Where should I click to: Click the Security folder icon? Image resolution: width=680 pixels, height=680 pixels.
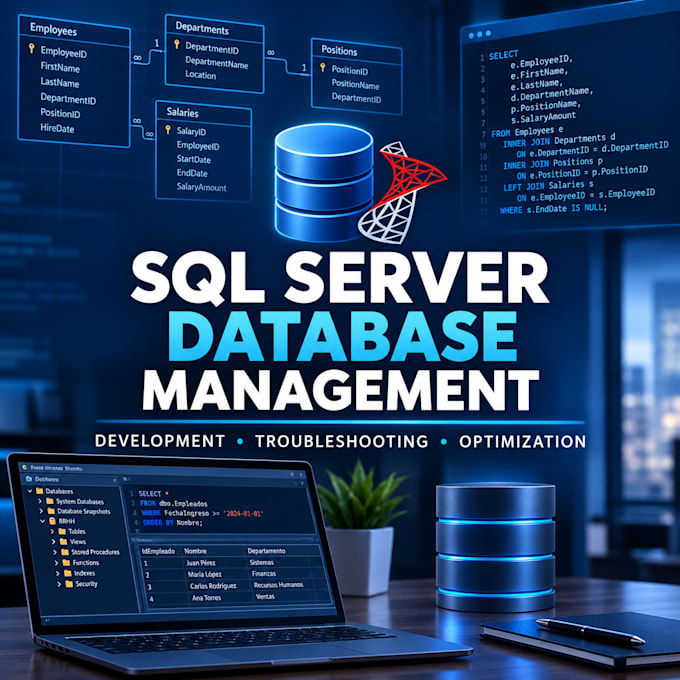pos(69,584)
